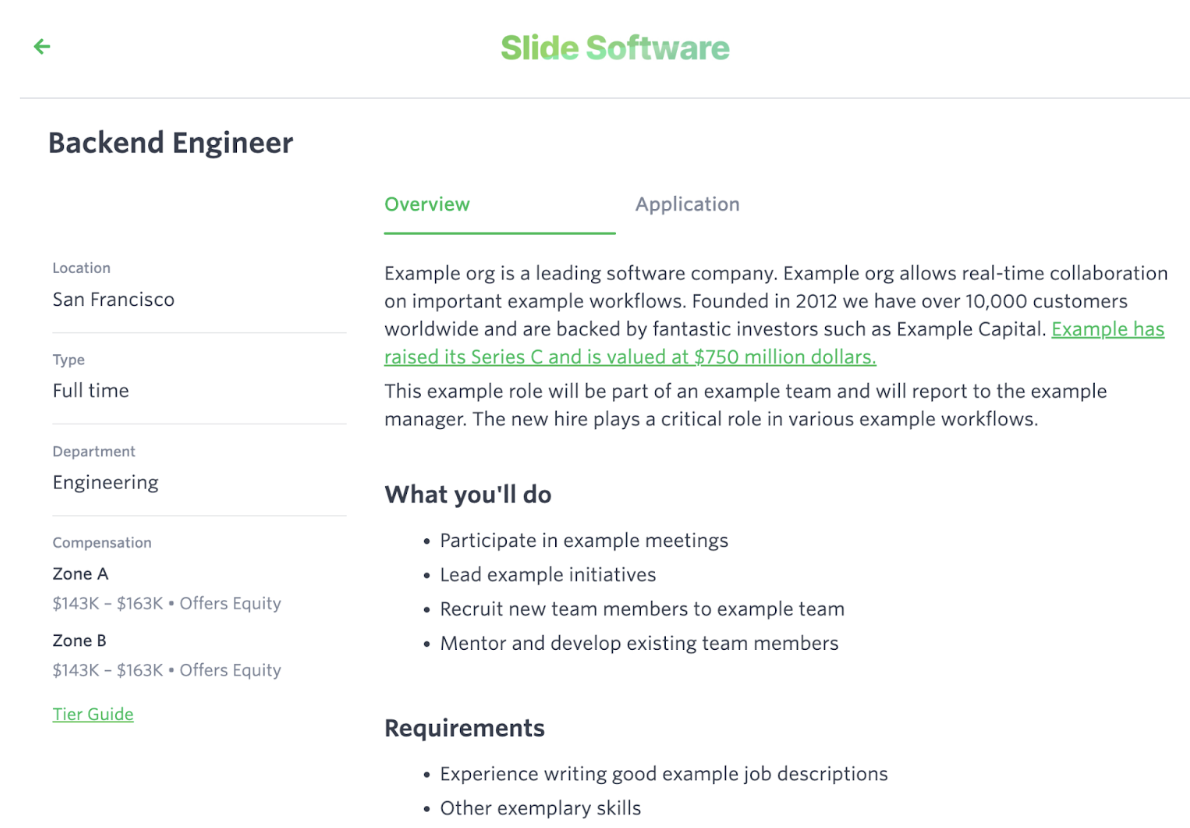Click the Zone B compensation label

(x=79, y=640)
